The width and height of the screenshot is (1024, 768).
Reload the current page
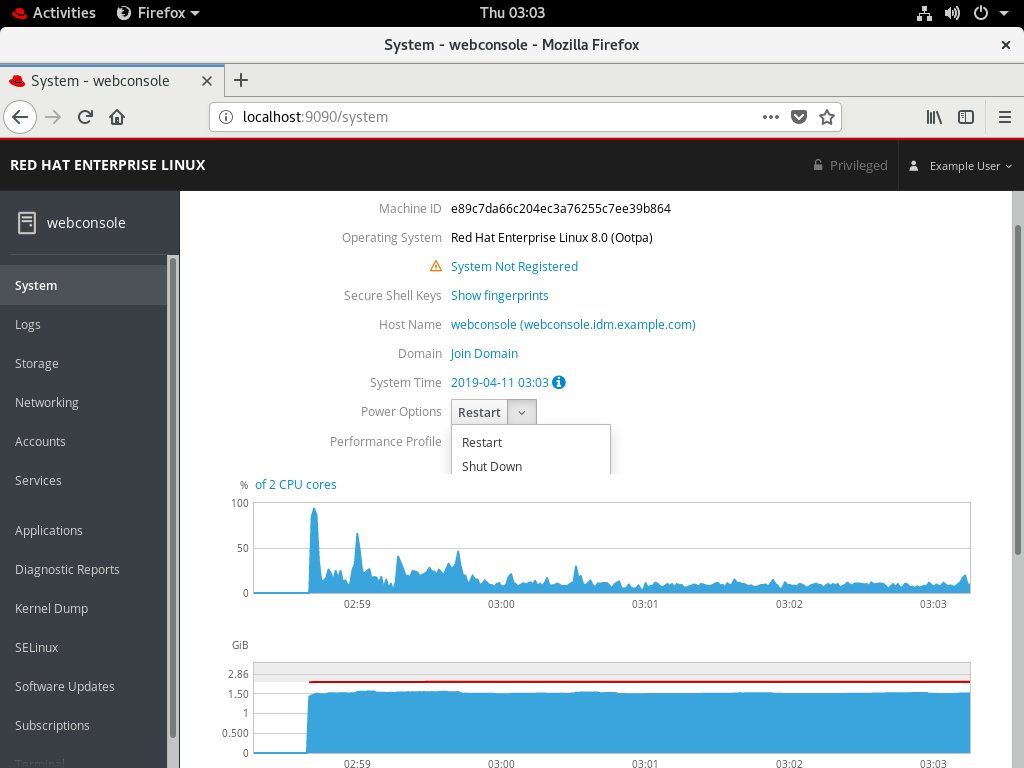click(85, 118)
